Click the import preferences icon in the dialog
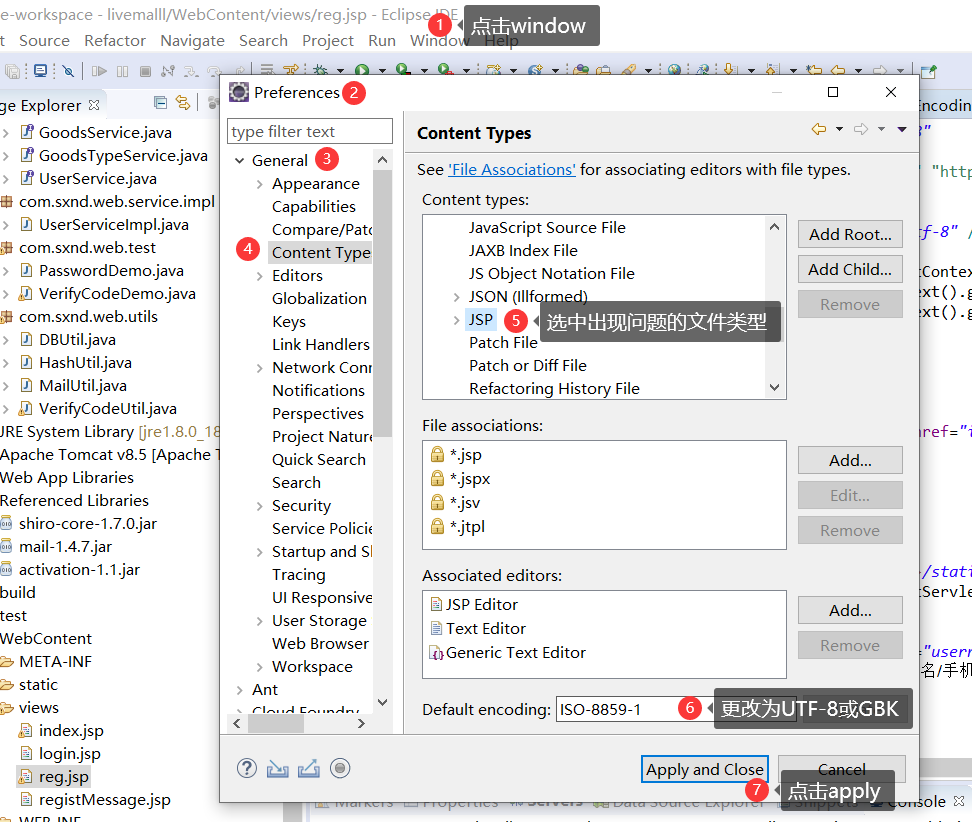This screenshot has width=972, height=822. click(x=278, y=768)
